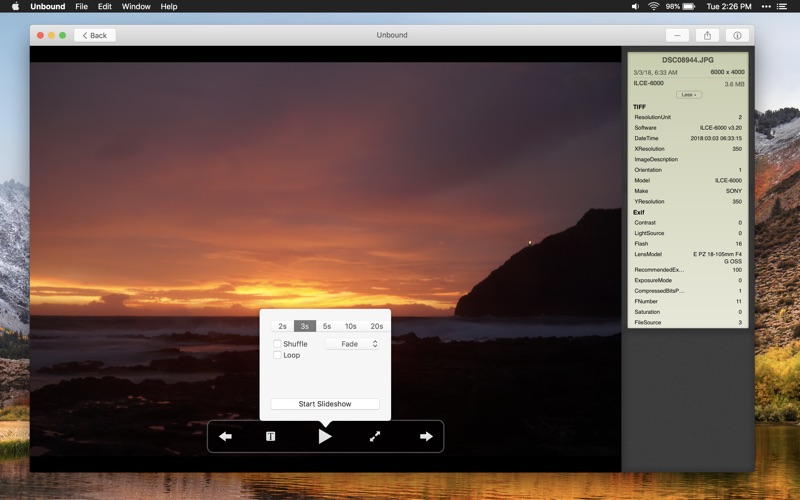This screenshot has width=800, height=500.
Task: Toggle the info panel with the i icon
Action: click(737, 35)
